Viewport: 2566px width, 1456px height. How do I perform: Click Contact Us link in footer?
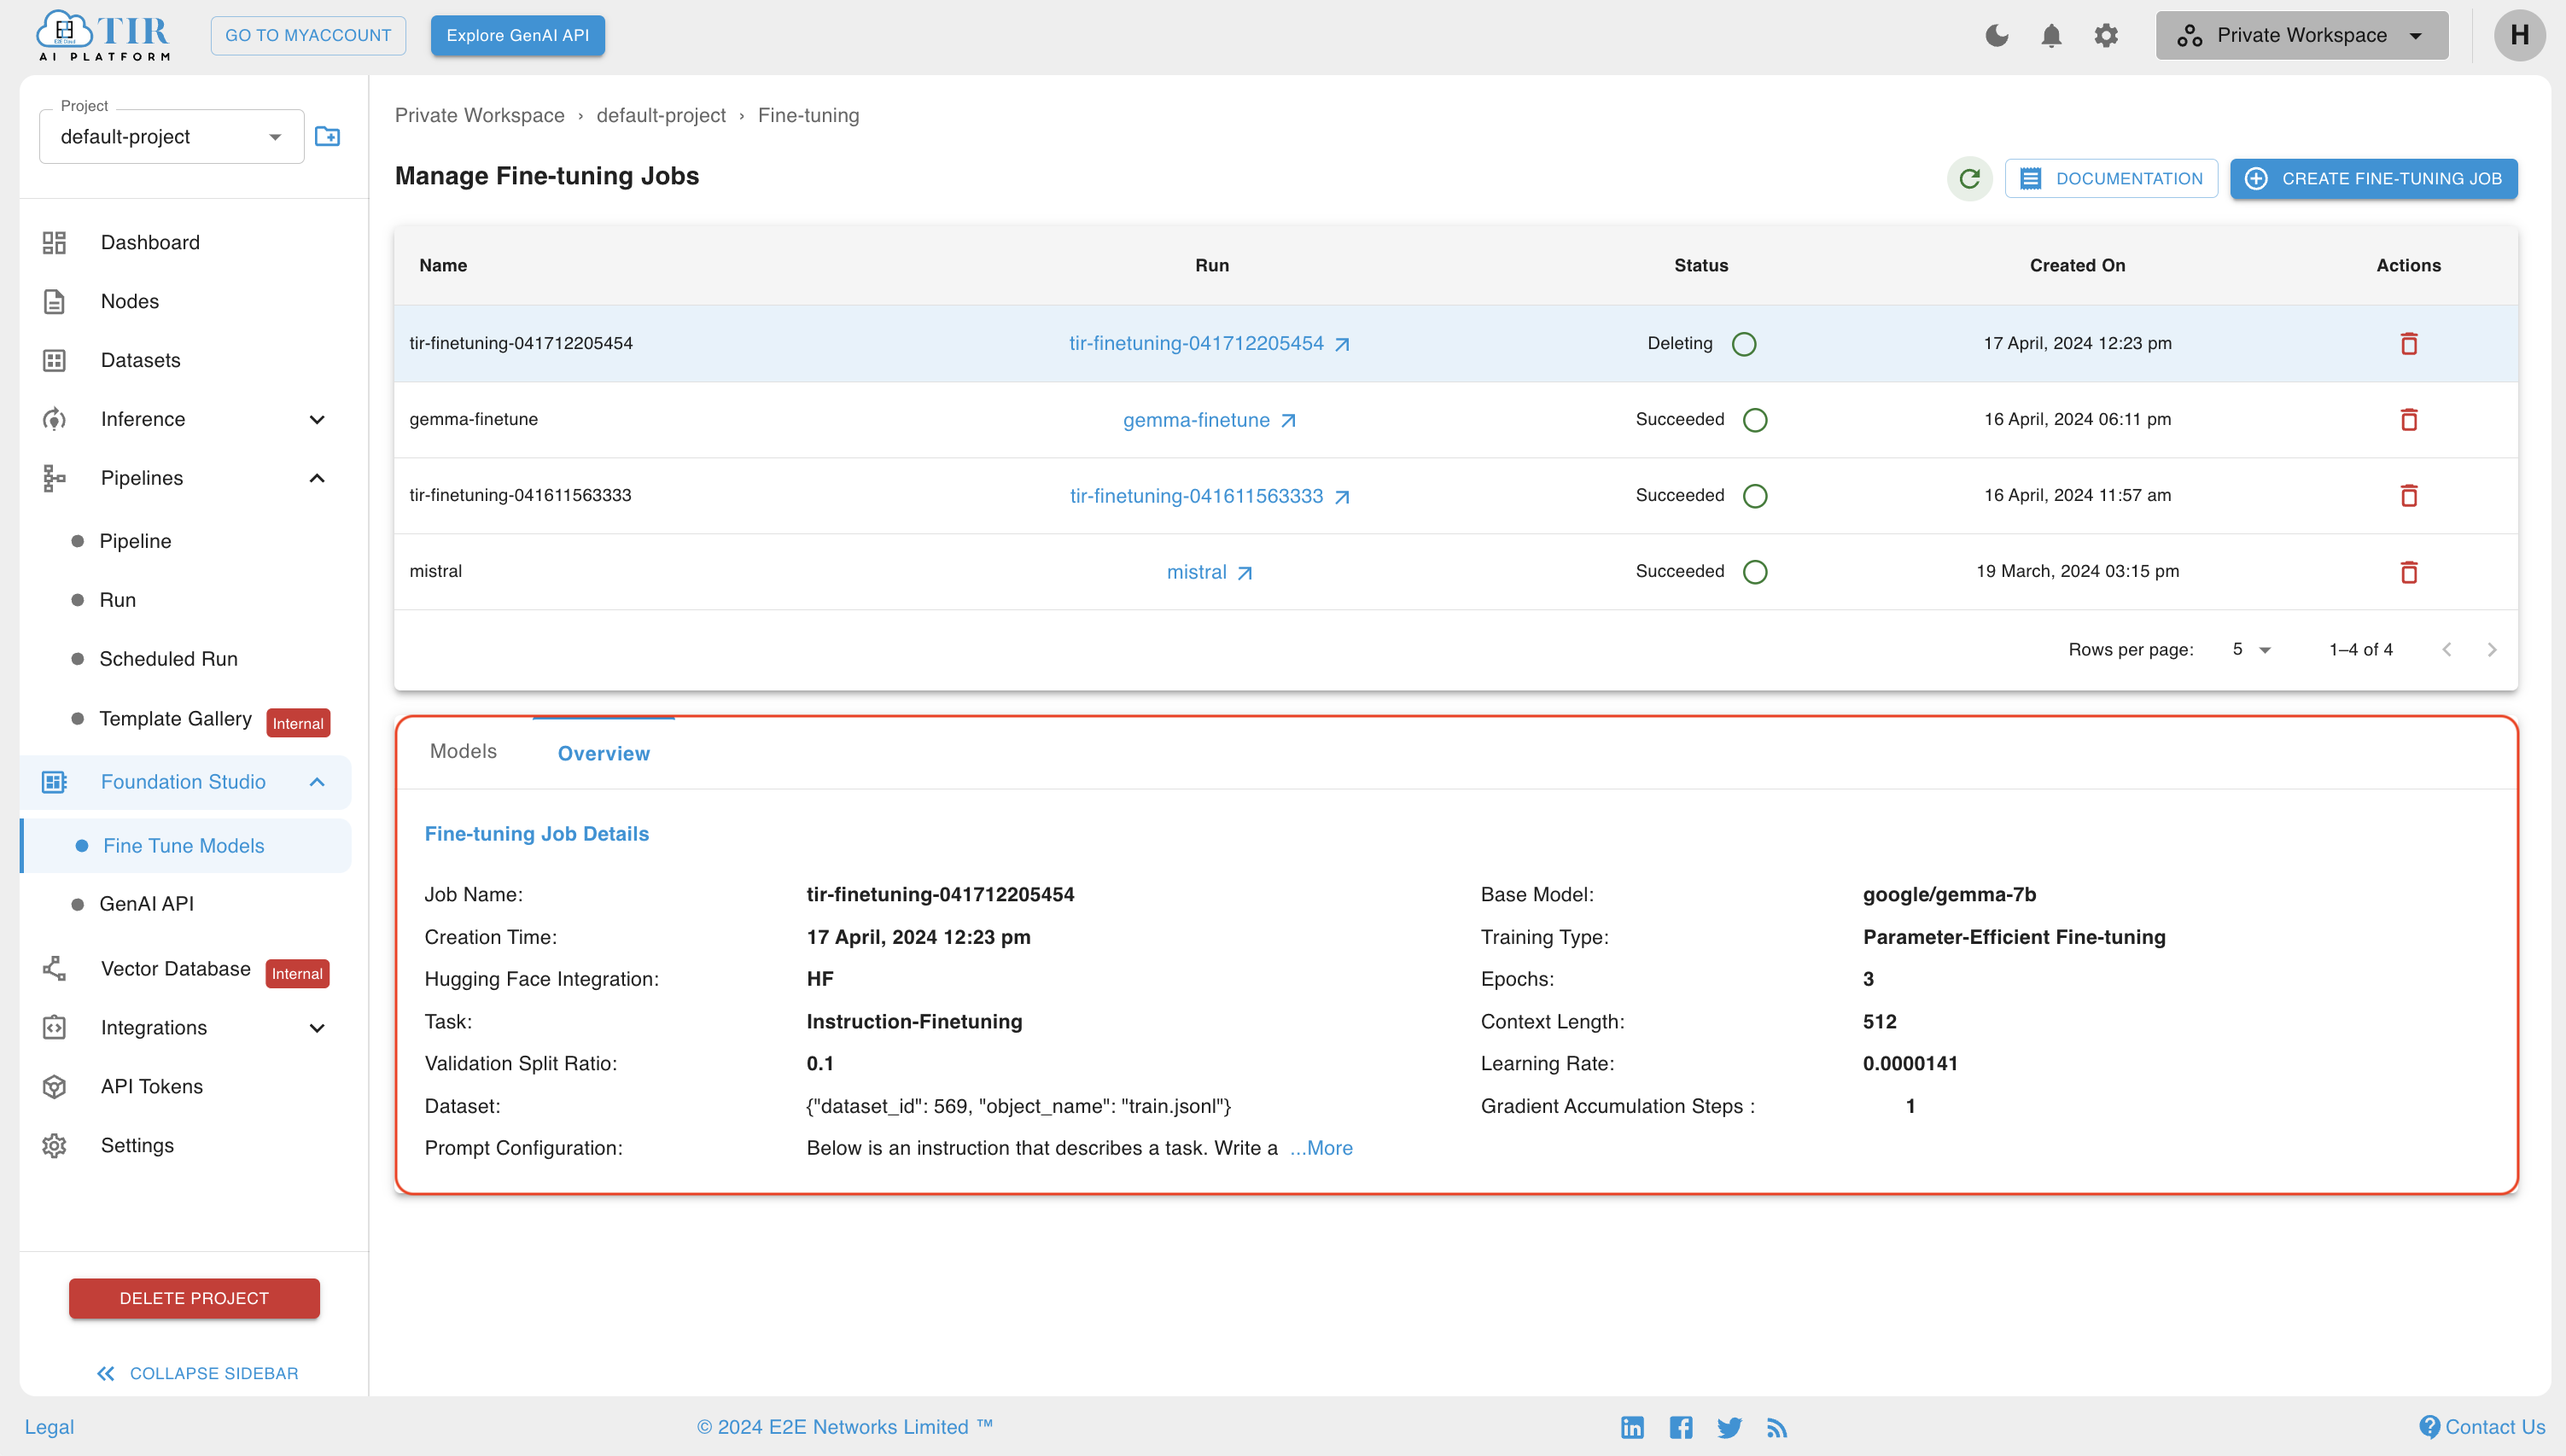click(2482, 1428)
